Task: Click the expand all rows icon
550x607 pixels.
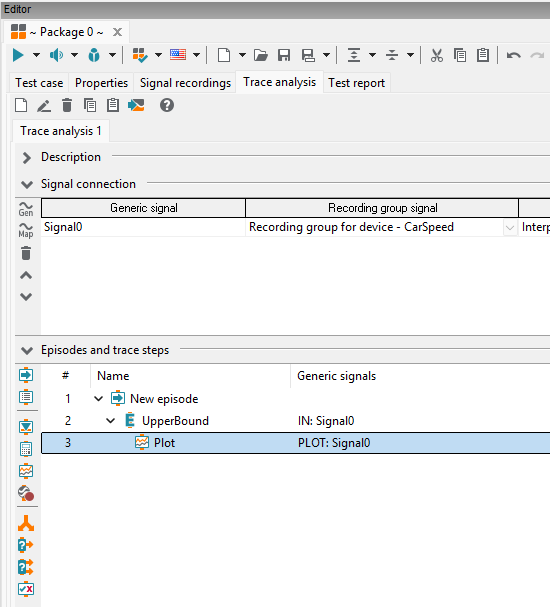Action: [354, 55]
